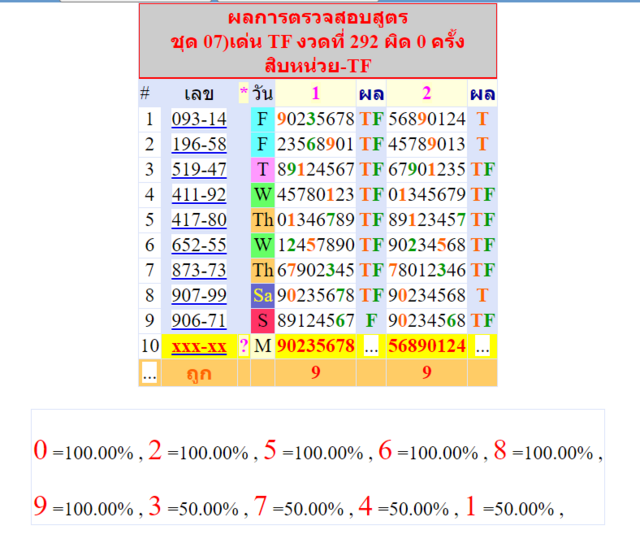Click the red title header banner
The height and width of the screenshot is (543, 640).
(x=318, y=41)
